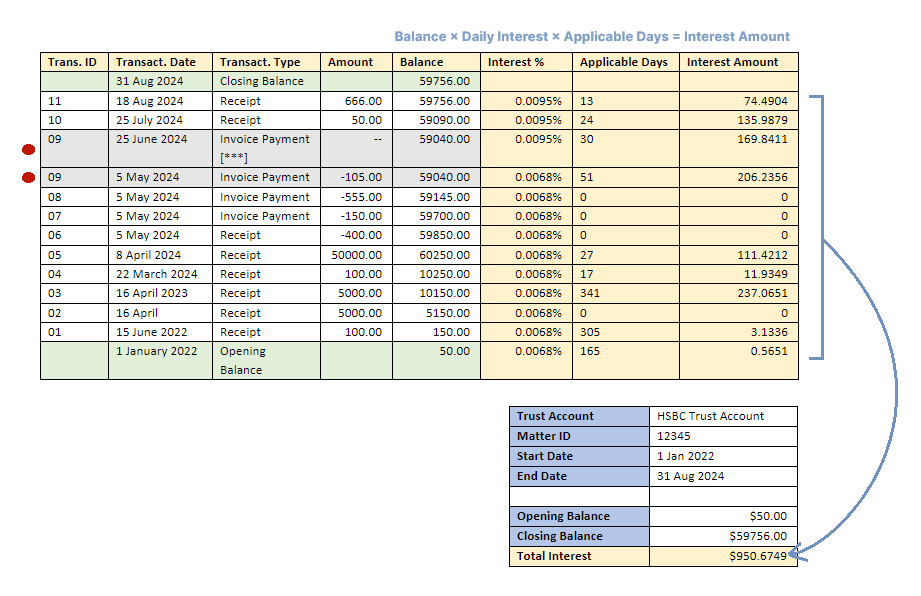Click the -555.00 amount cell
This screenshot has width=921, height=596.
pyautogui.click(x=357, y=197)
